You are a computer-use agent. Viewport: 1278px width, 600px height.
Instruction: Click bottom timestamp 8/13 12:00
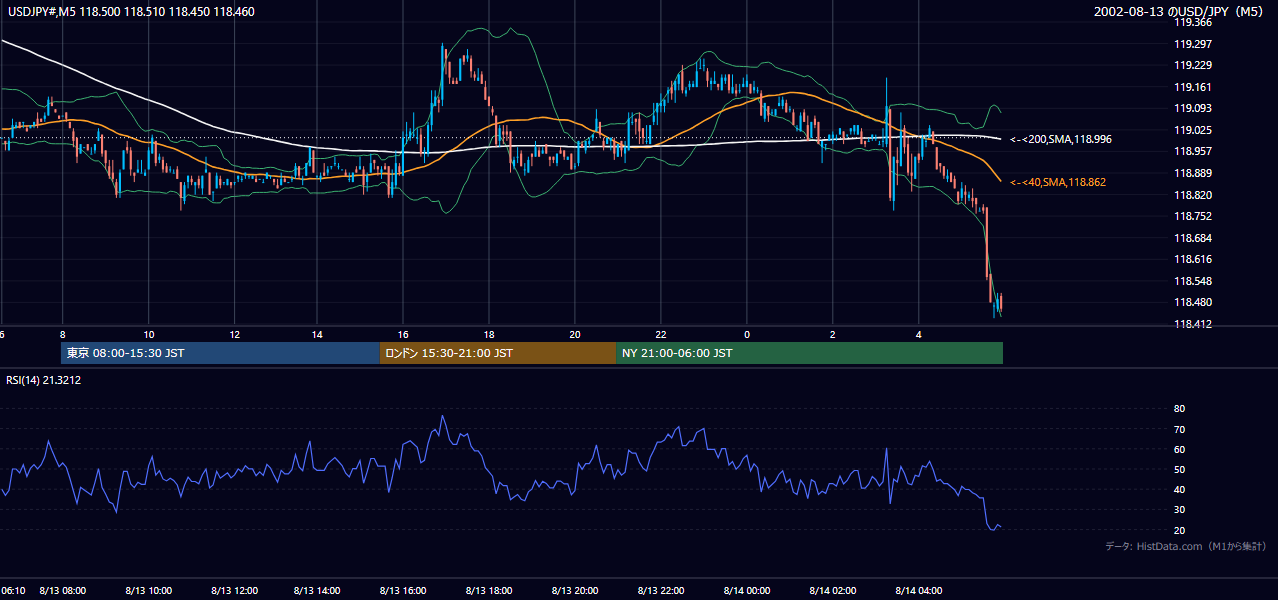point(234,590)
